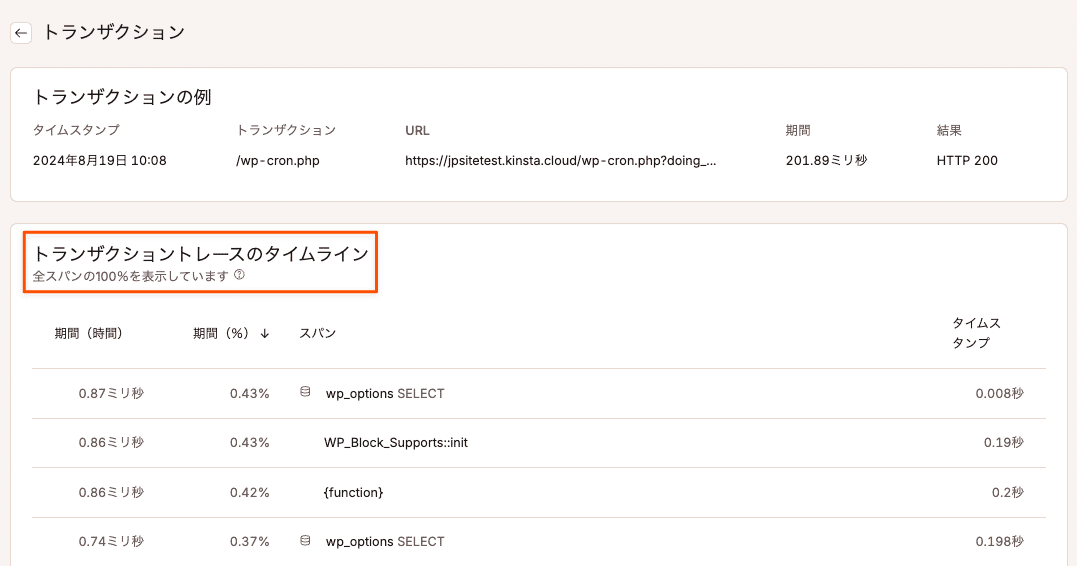Click the 201.89ミリ秒 duration value
The image size is (1077, 566).
pyautogui.click(x=826, y=160)
